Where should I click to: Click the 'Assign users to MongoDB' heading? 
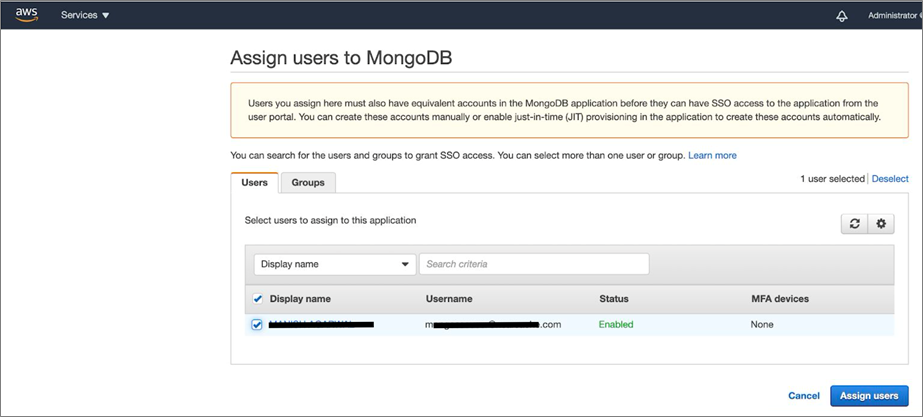point(341,58)
